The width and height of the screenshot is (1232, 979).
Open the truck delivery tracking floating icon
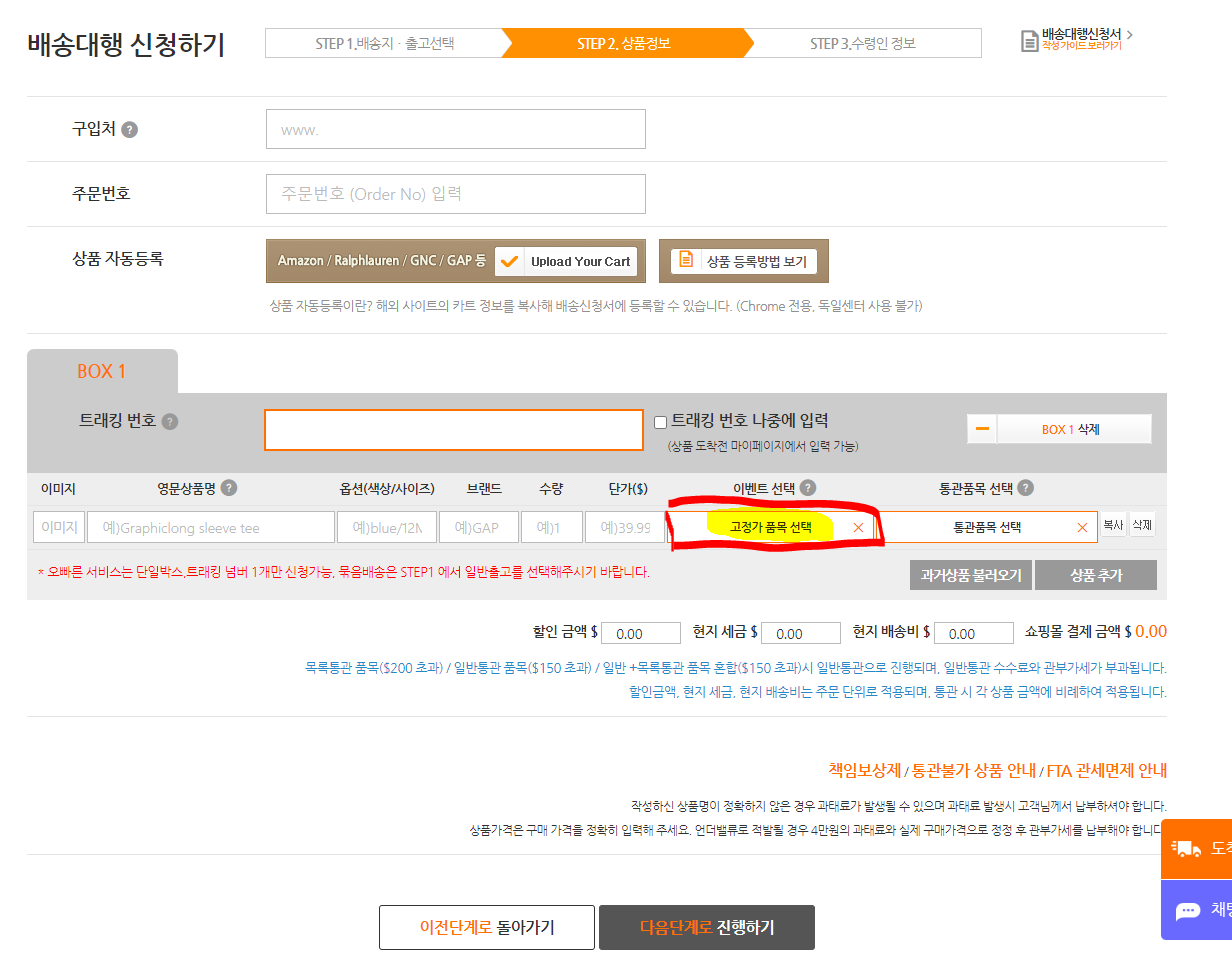1191,849
